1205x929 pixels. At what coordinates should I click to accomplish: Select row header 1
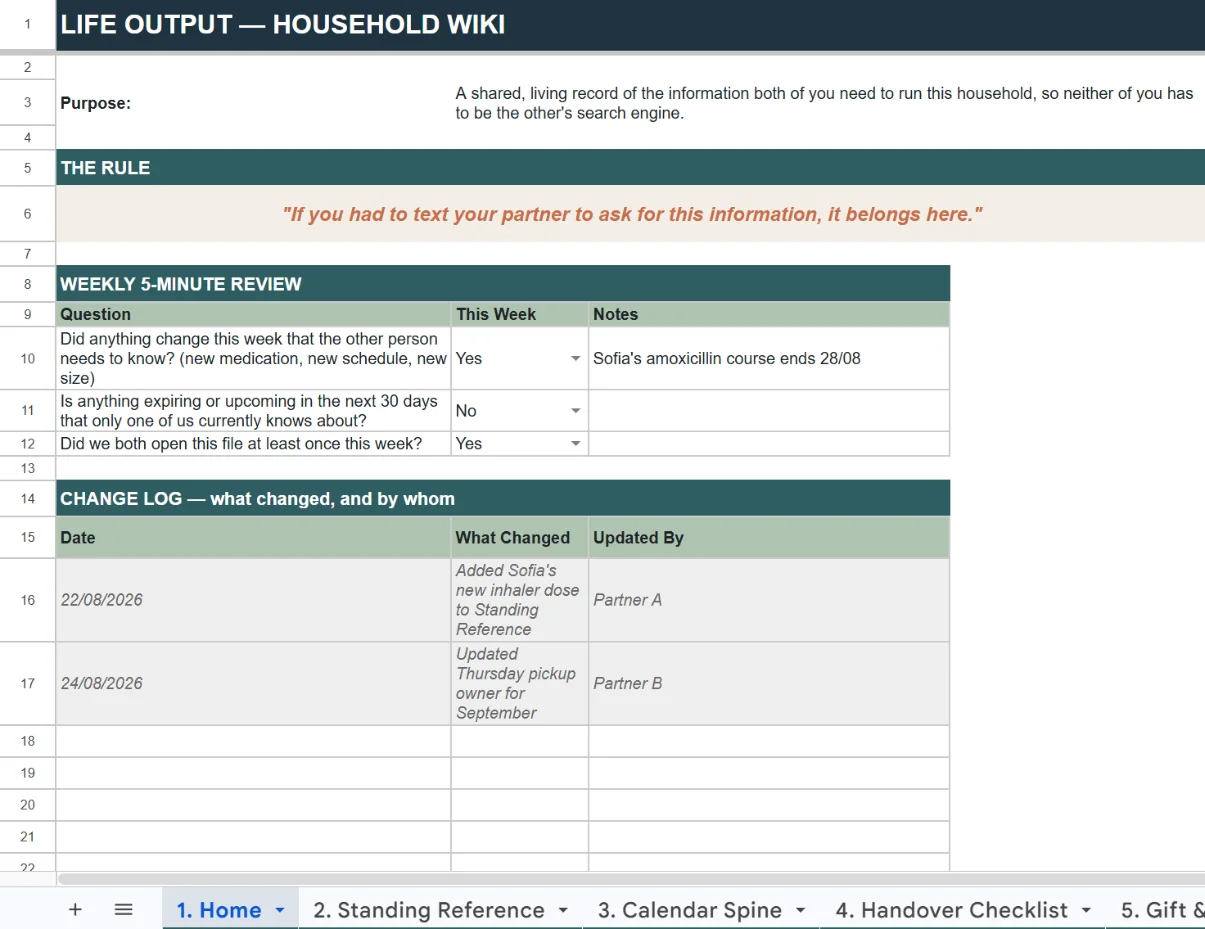pos(27,25)
